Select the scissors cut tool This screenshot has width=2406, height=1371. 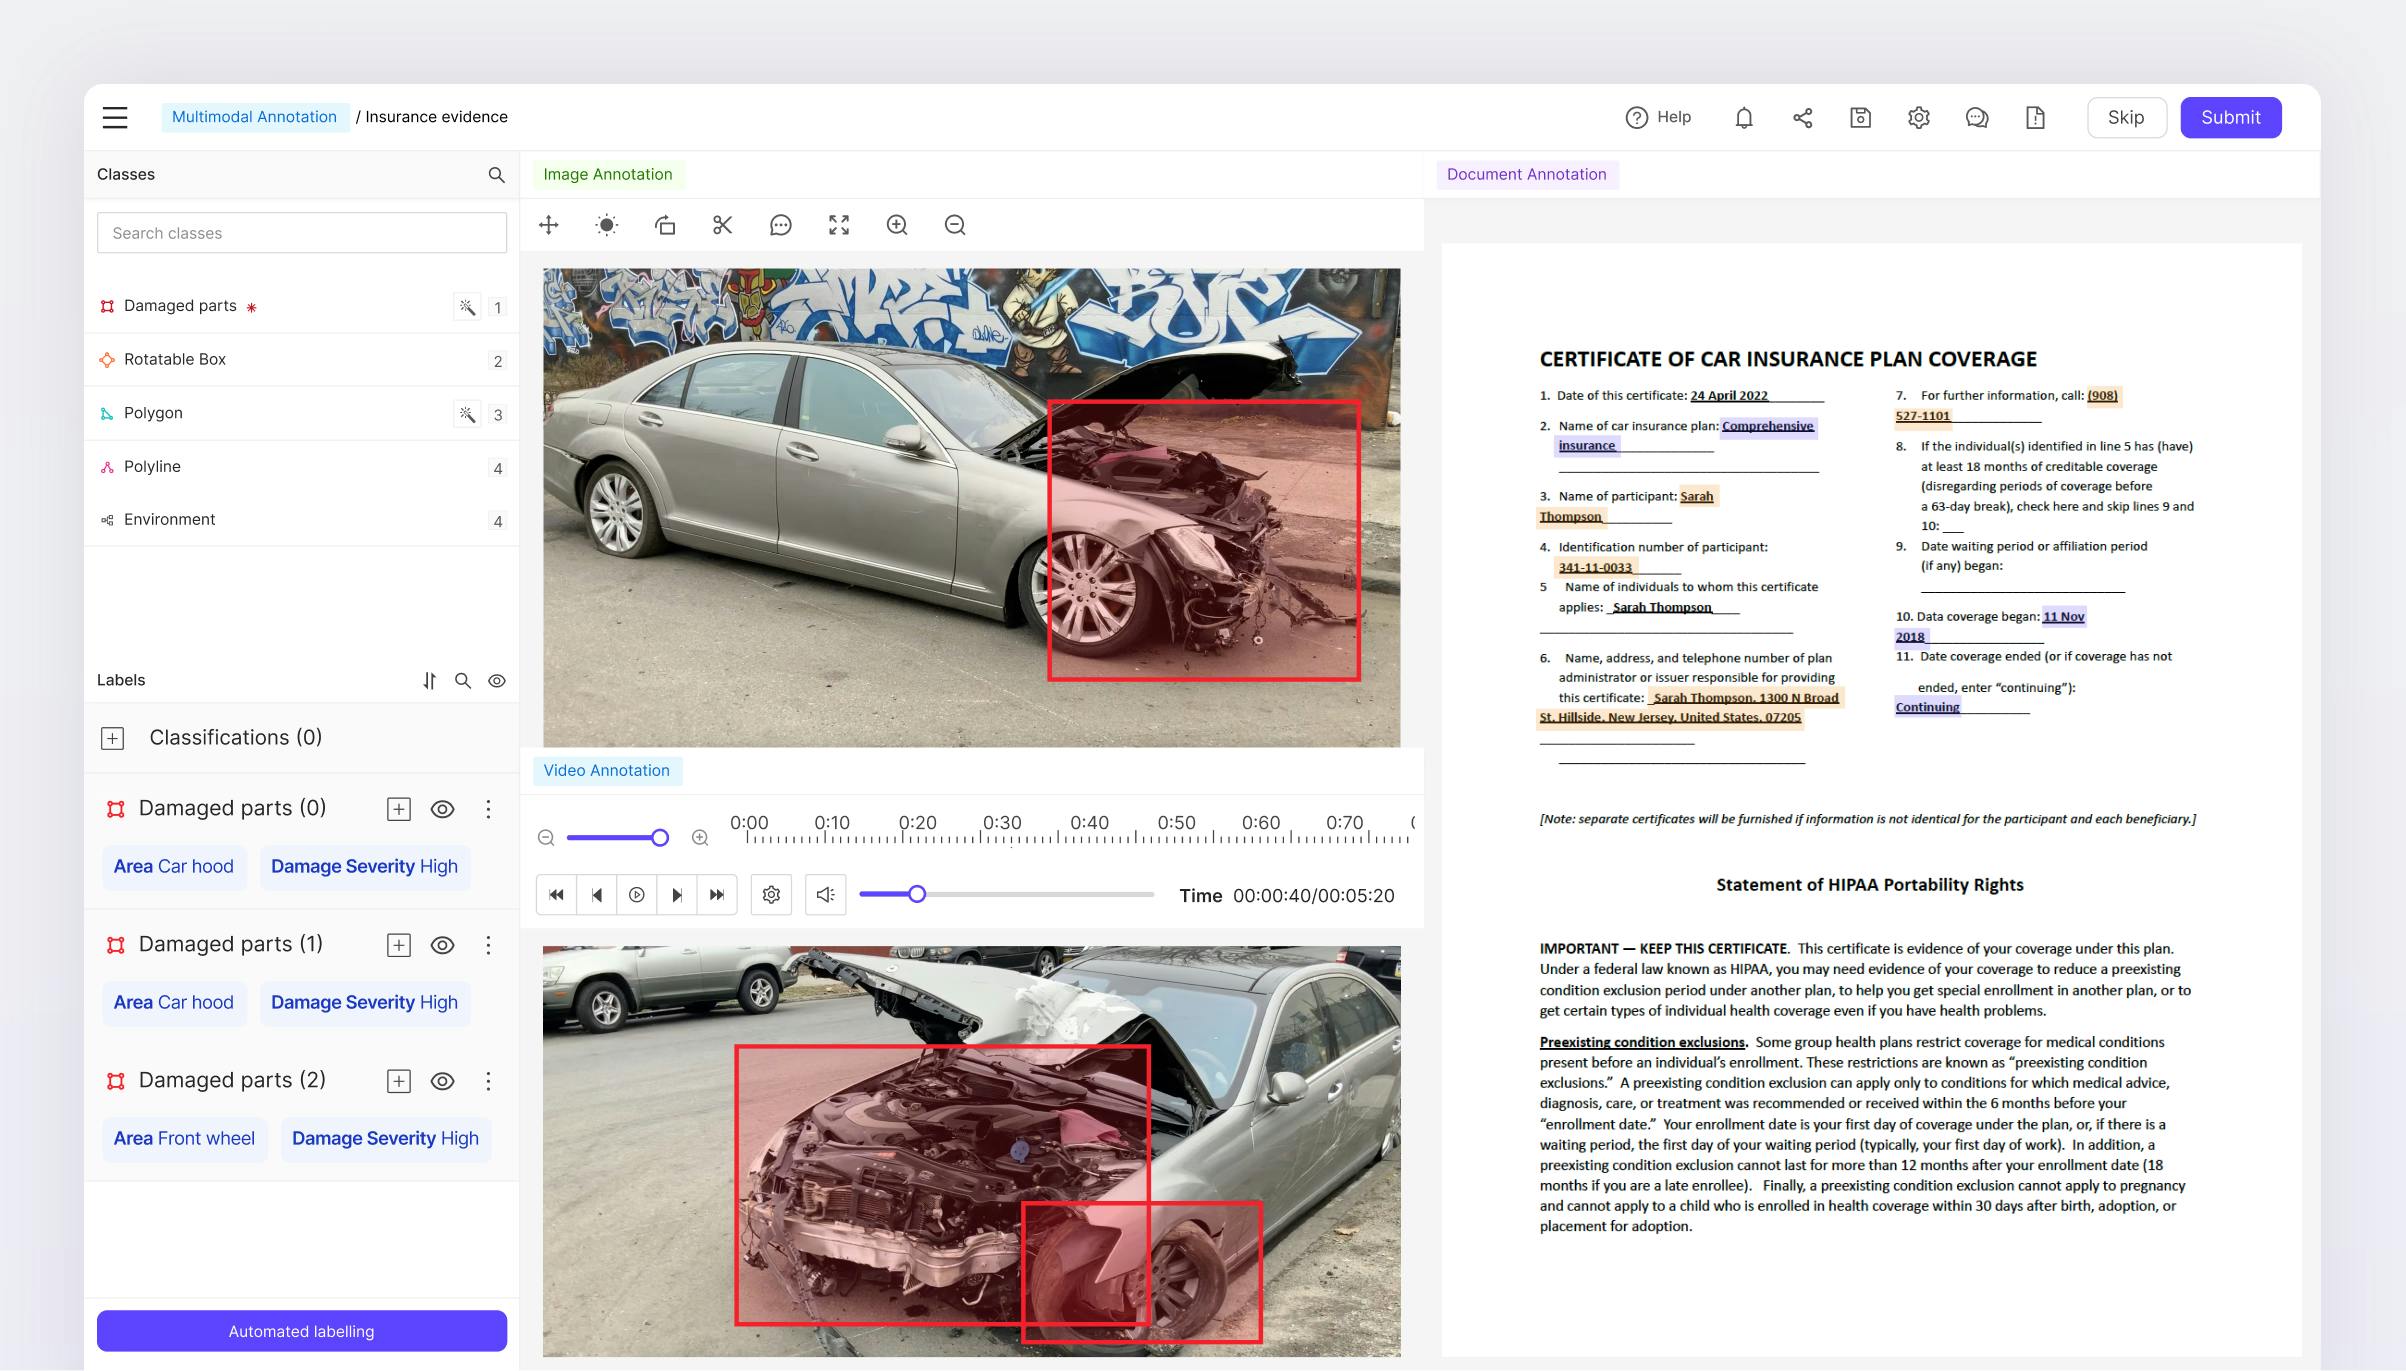click(722, 225)
